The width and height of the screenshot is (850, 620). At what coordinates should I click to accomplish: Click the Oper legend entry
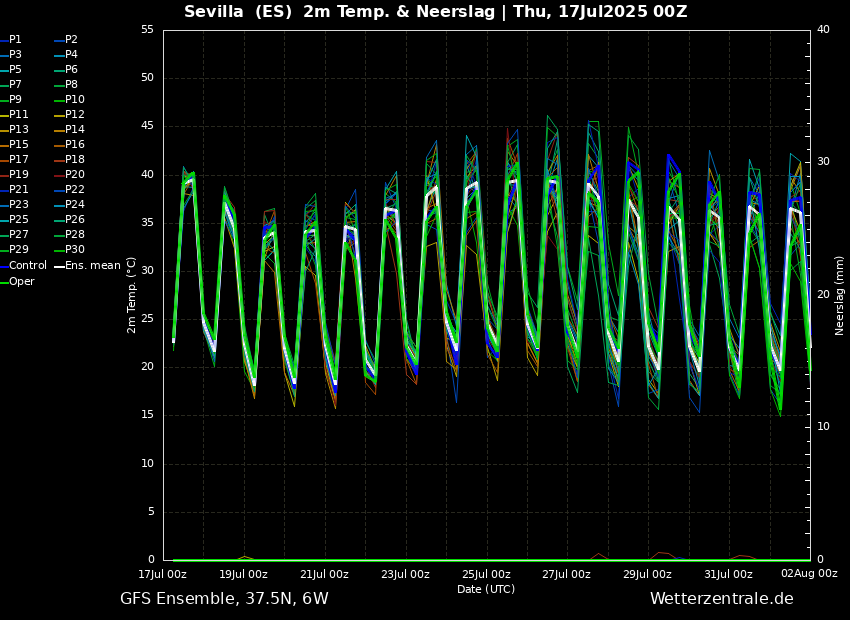[x=21, y=282]
